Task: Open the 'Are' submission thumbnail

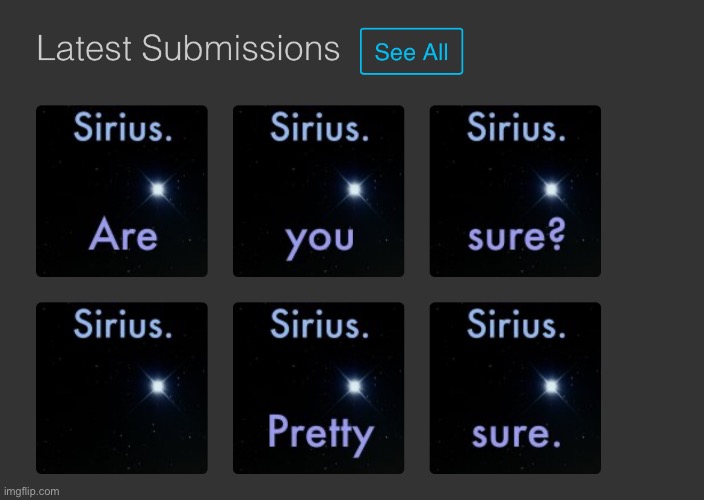Action: pyautogui.click(x=122, y=191)
